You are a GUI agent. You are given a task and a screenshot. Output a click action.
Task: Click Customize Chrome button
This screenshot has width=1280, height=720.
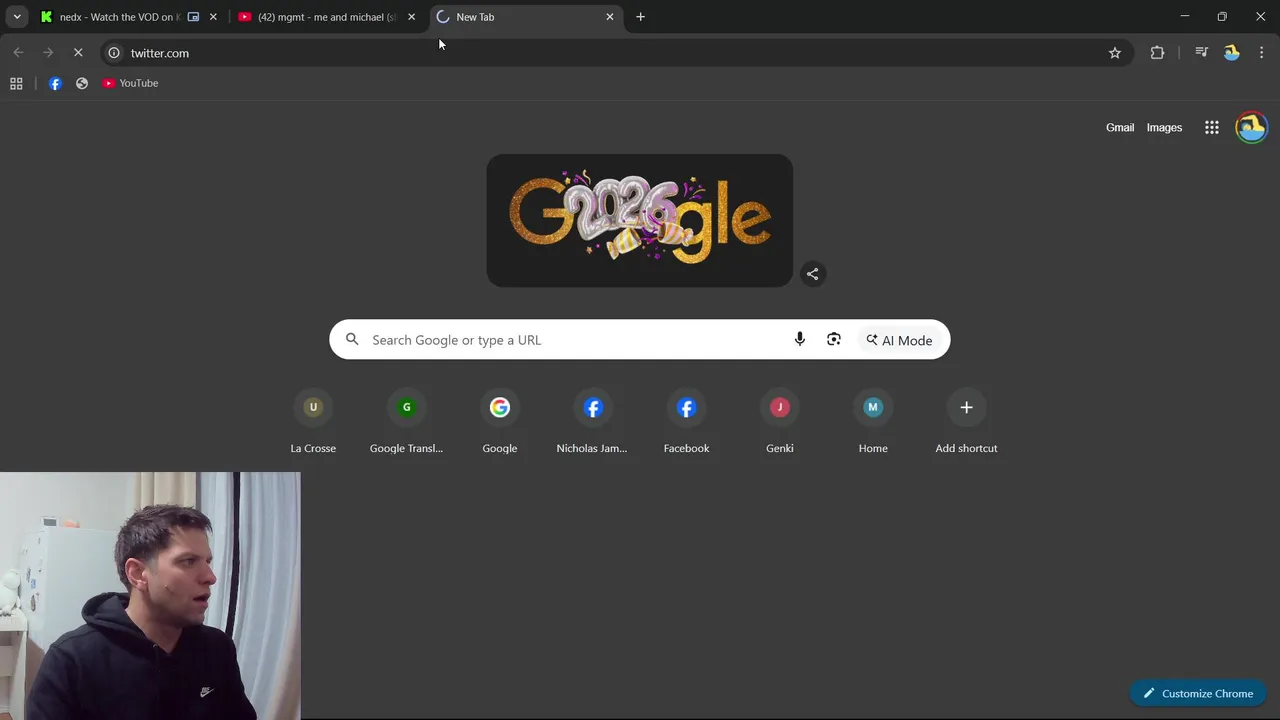tap(1198, 694)
